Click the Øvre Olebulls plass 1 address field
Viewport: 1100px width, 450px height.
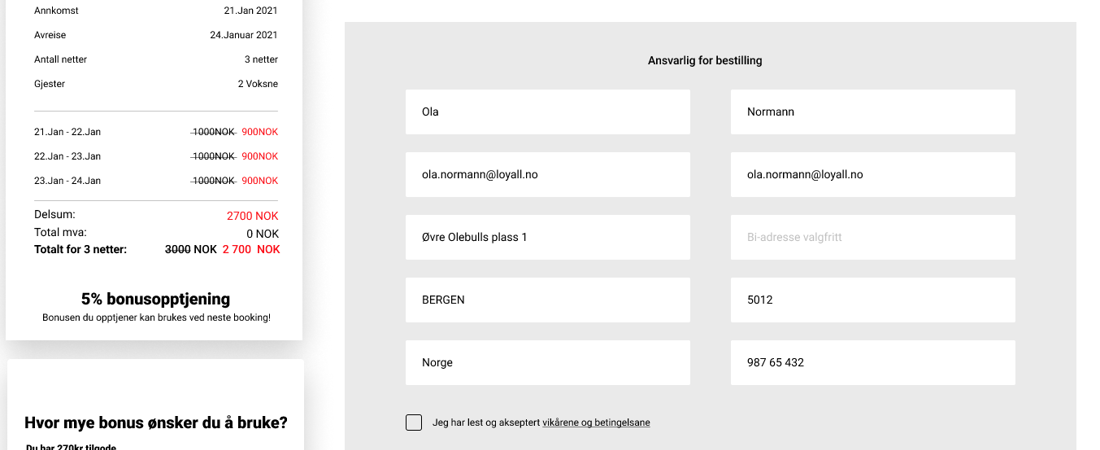point(547,237)
